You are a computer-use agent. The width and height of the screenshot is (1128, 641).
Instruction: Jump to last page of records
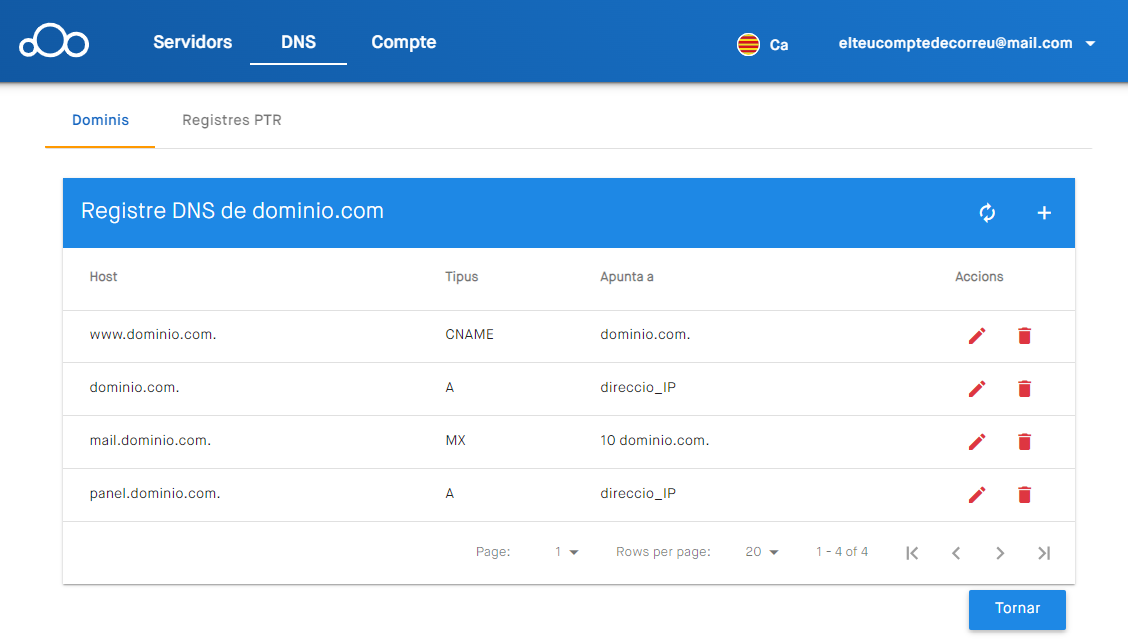(x=1044, y=553)
